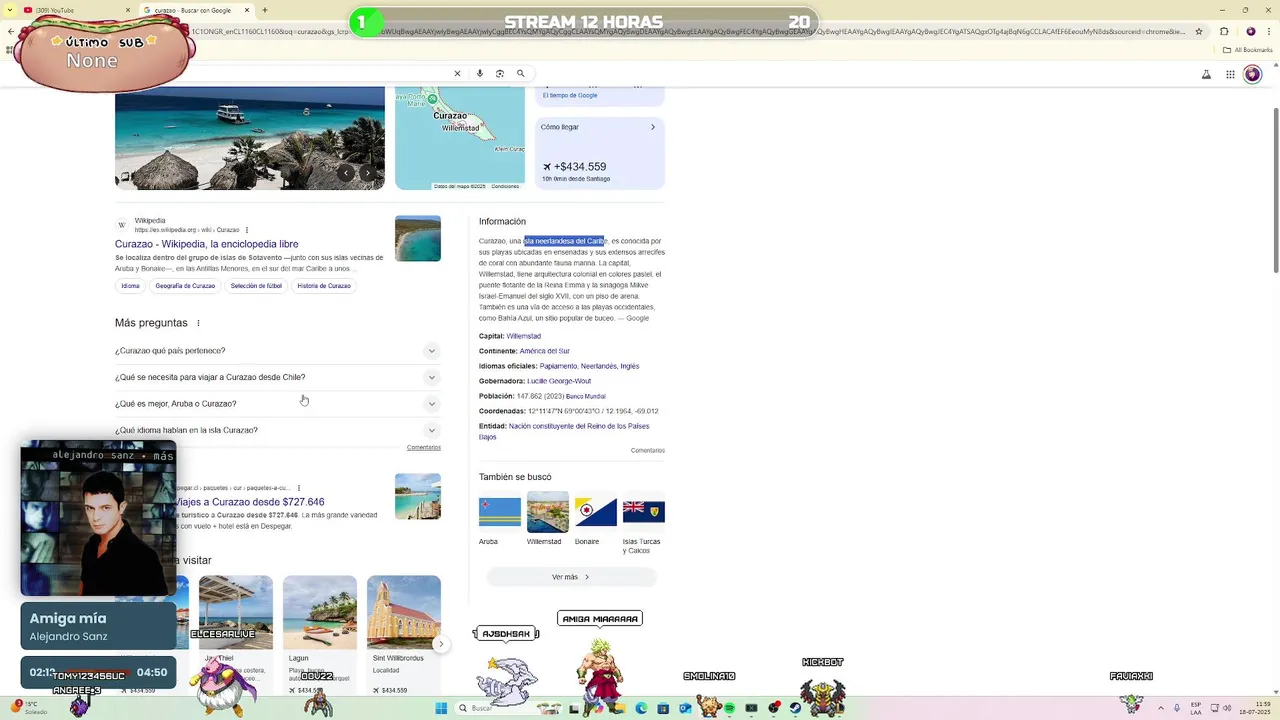This screenshot has height=720, width=1280.
Task: Open 'Viajes a Curazao desde $727.646' link
Action: pos(251,502)
